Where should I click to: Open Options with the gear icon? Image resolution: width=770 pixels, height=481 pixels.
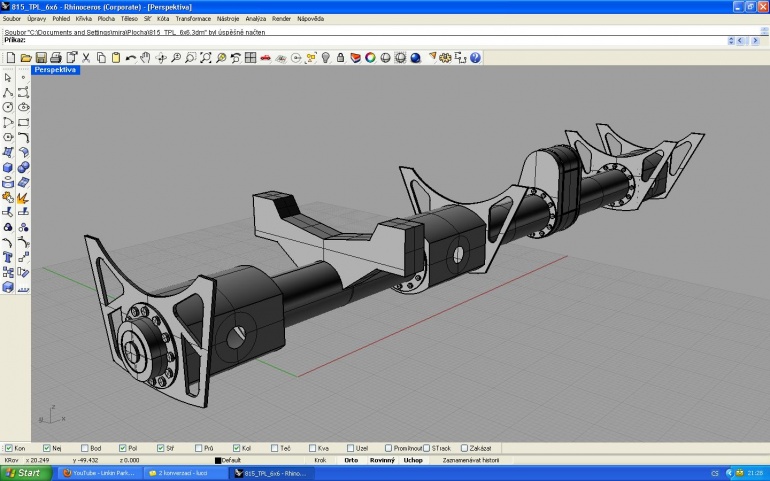pos(445,58)
